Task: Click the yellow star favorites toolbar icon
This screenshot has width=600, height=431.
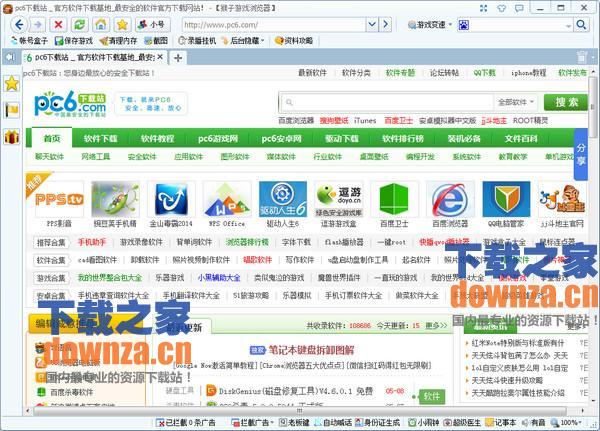Action: 122,25
